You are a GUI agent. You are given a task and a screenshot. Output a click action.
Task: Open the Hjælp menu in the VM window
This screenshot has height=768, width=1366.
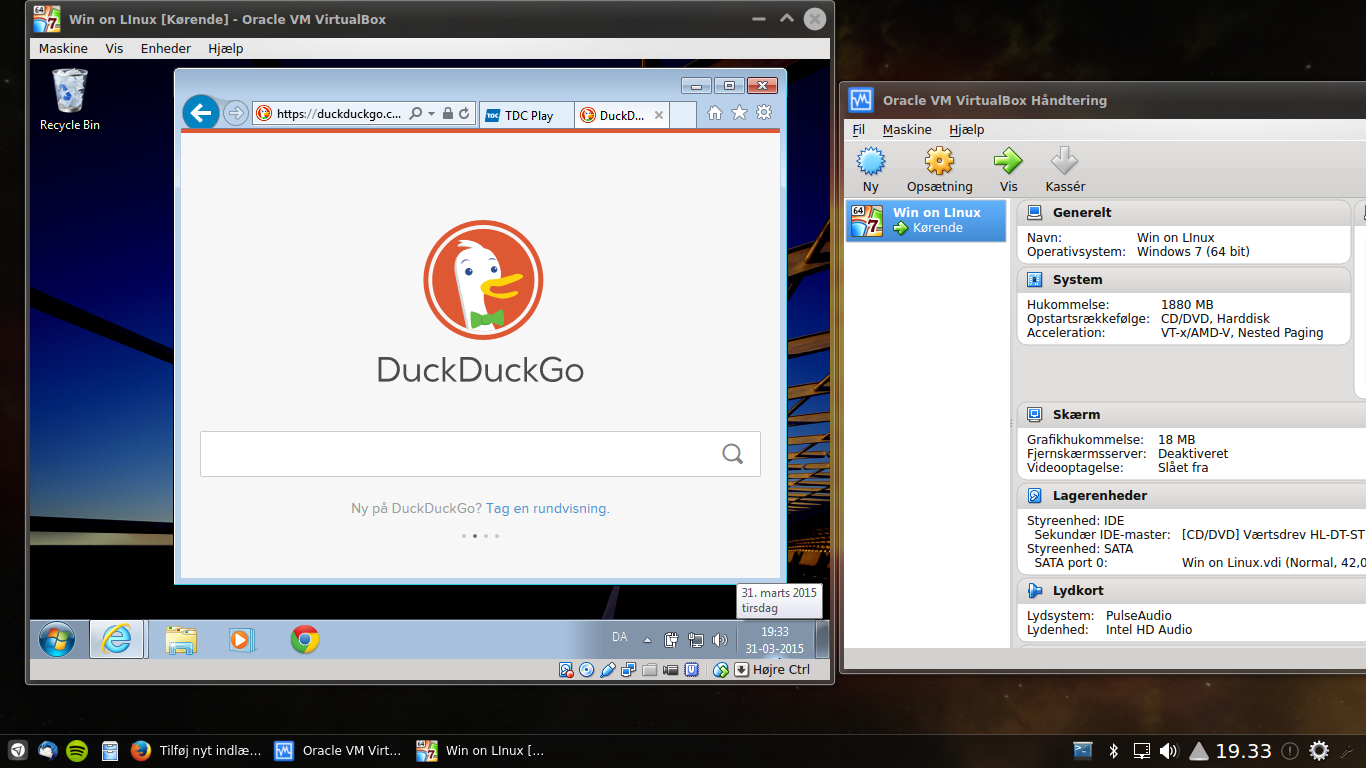click(226, 48)
